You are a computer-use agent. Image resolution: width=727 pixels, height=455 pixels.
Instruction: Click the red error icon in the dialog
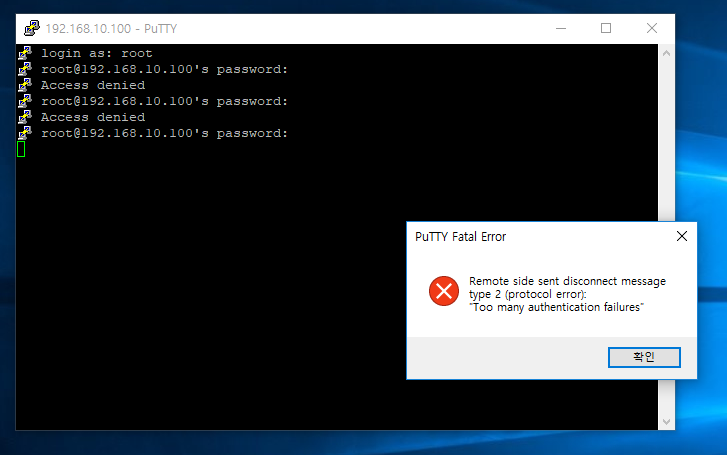[x=444, y=291]
